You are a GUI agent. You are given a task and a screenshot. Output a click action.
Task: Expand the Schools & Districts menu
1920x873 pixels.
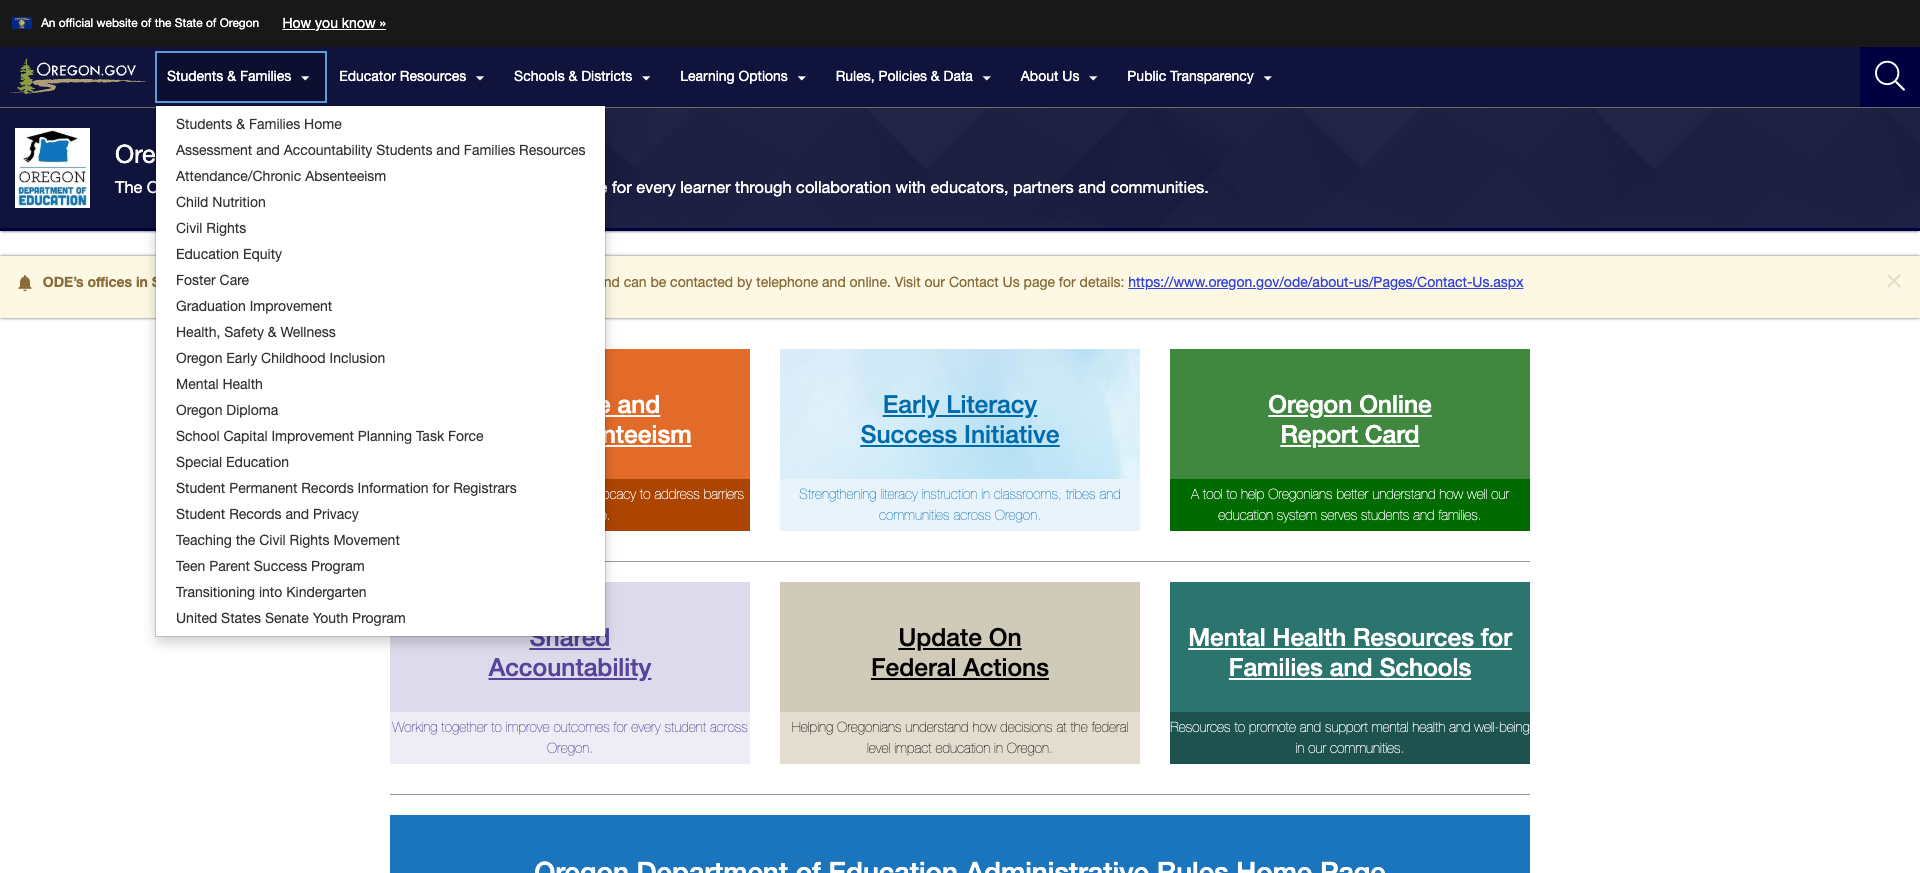pos(582,77)
